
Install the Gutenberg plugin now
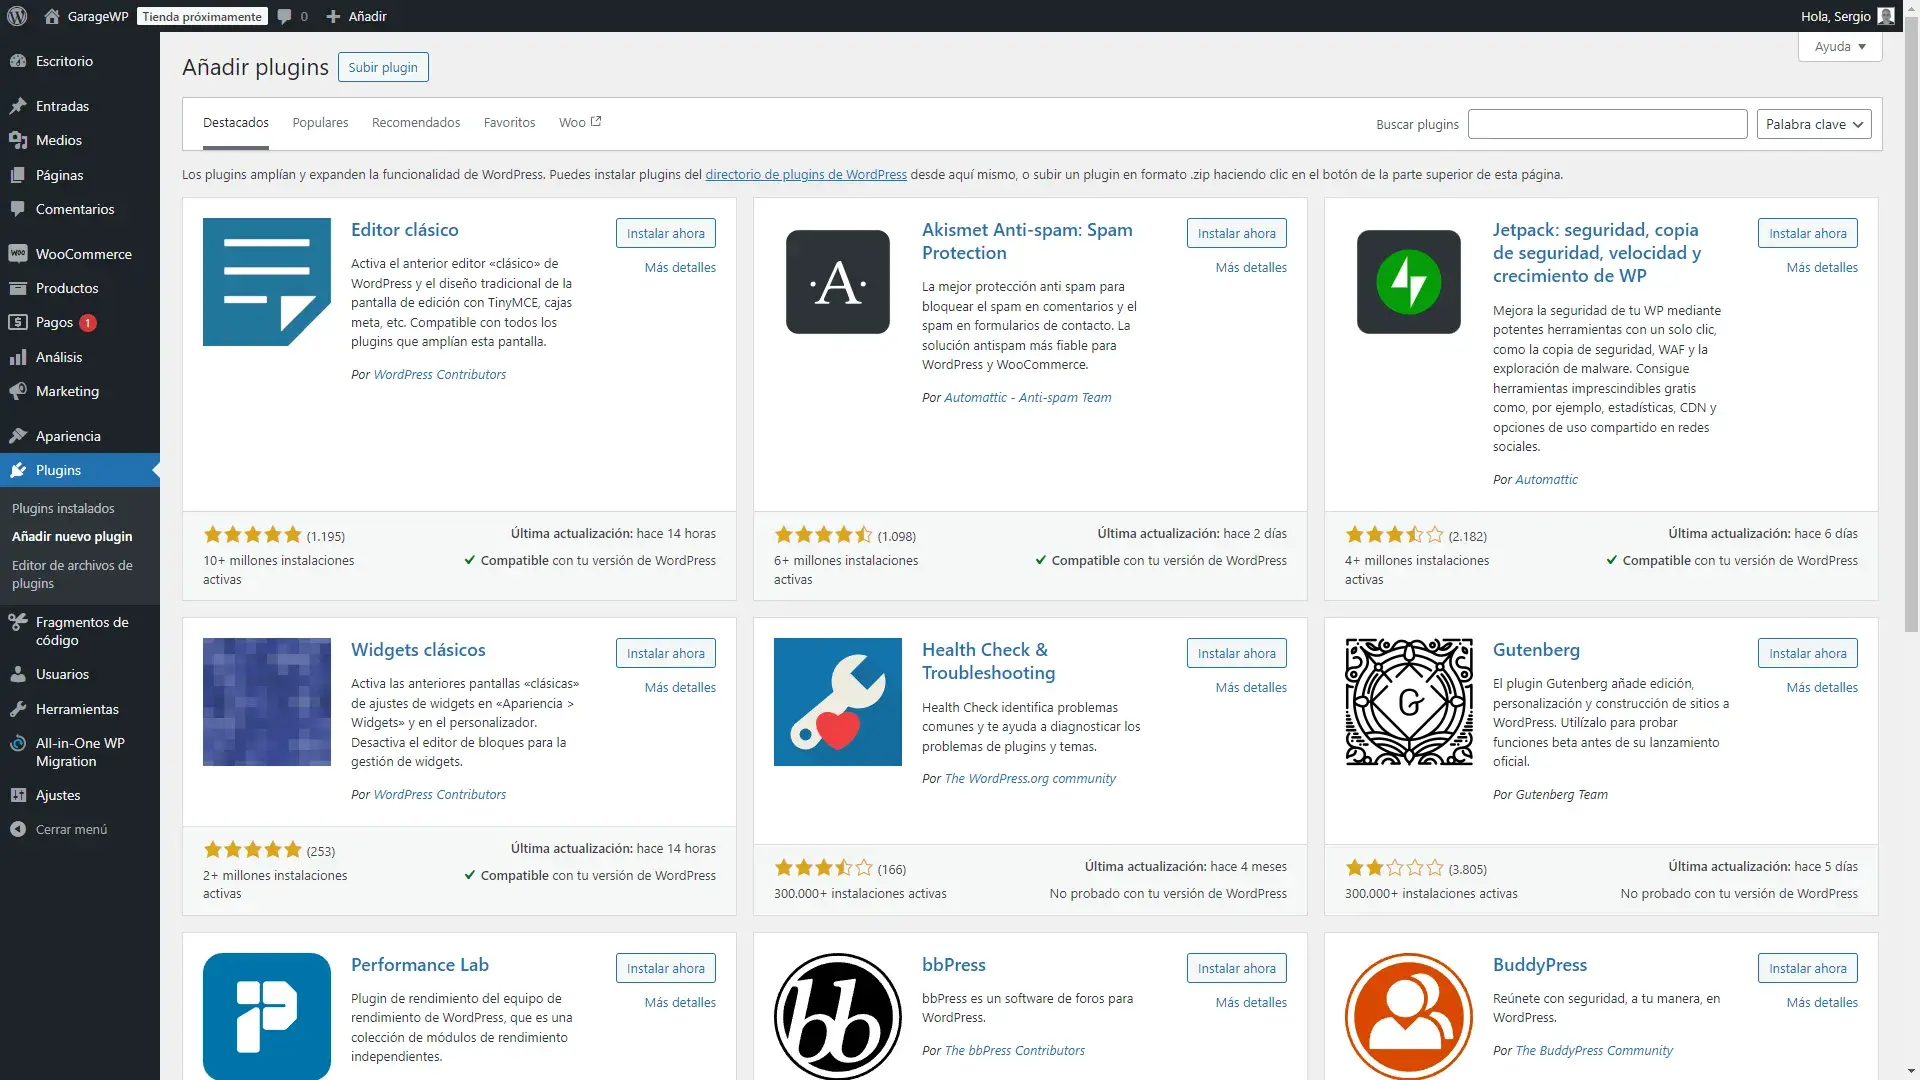click(1808, 653)
